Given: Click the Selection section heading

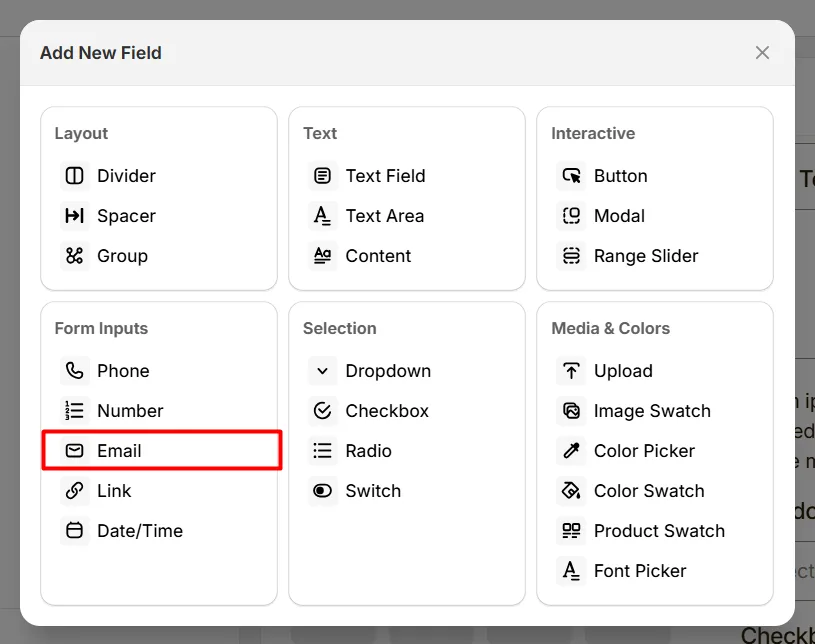Looking at the screenshot, I should point(339,328).
